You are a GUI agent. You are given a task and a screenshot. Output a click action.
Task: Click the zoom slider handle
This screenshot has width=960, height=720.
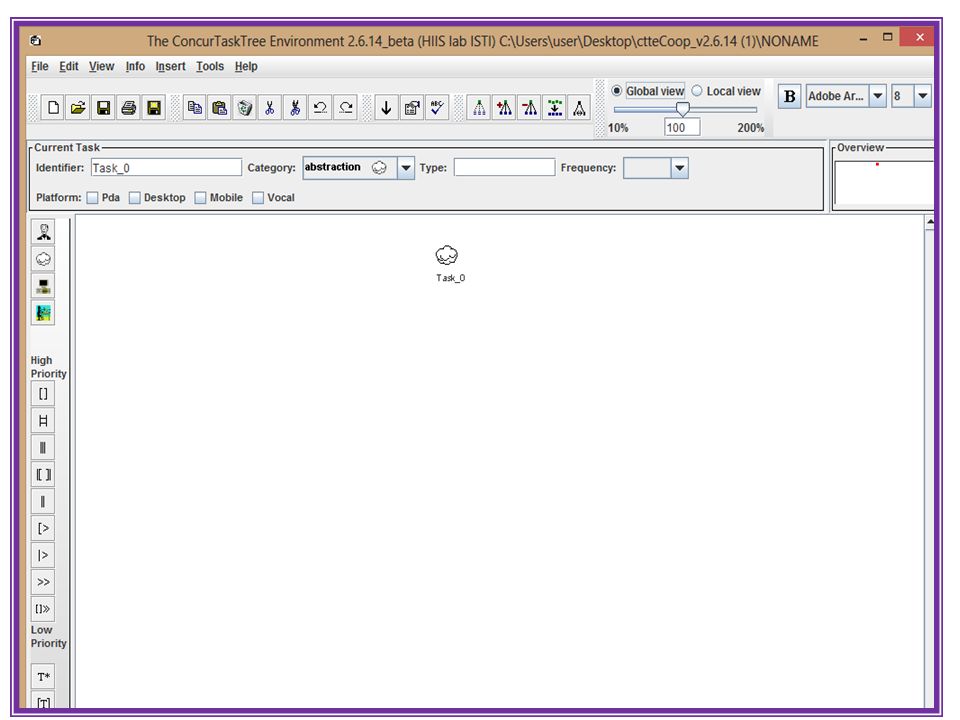(683, 110)
